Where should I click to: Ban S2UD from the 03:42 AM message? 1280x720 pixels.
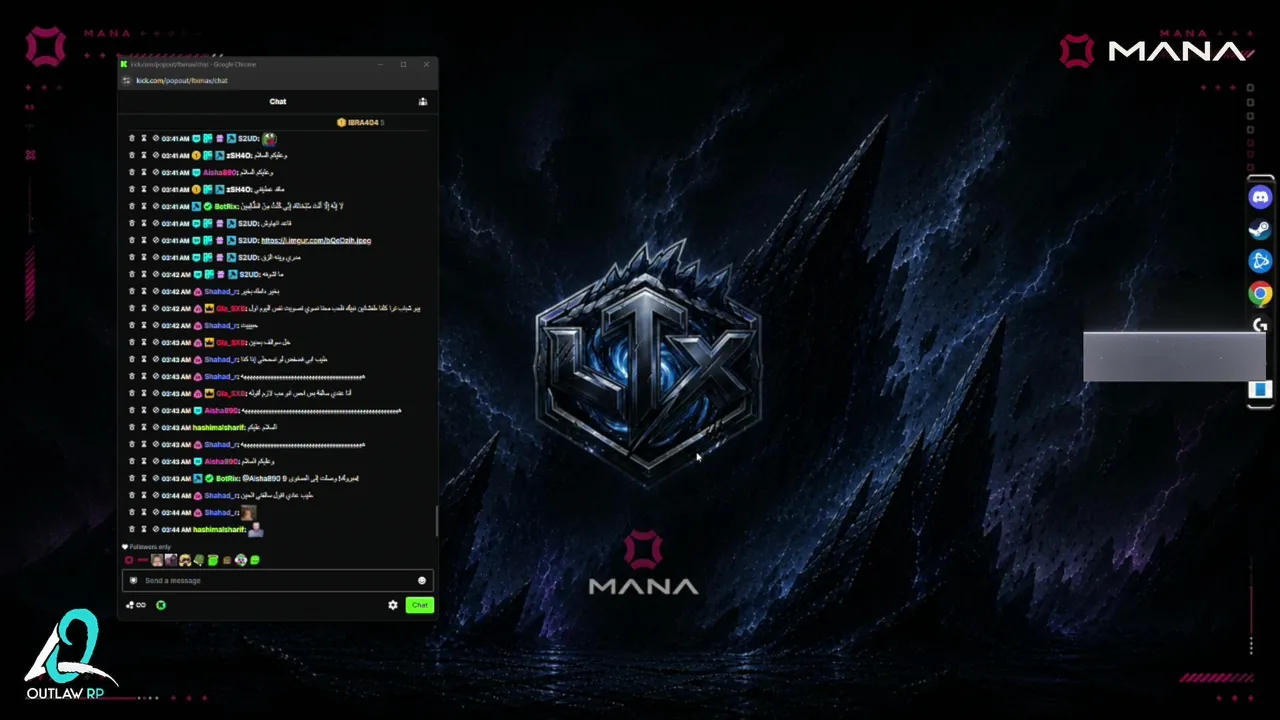(156, 274)
